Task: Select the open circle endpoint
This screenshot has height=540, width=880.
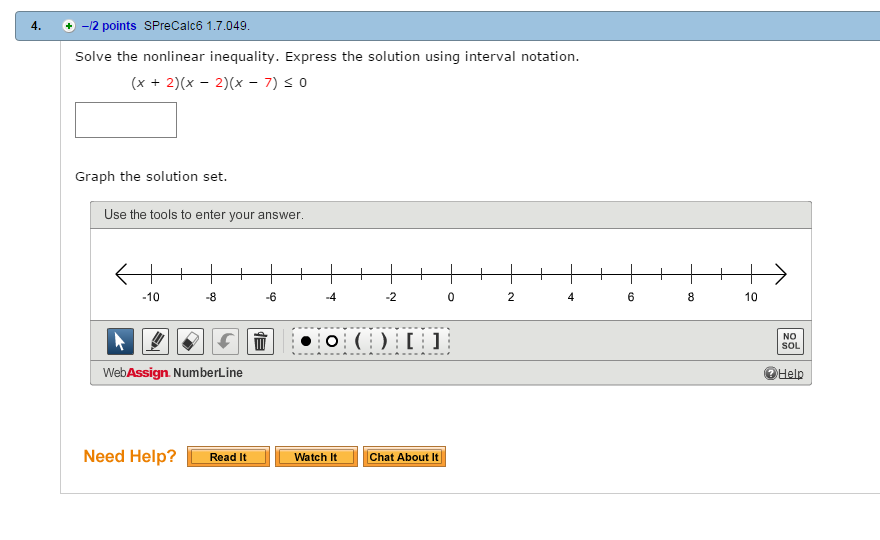Action: [332, 341]
